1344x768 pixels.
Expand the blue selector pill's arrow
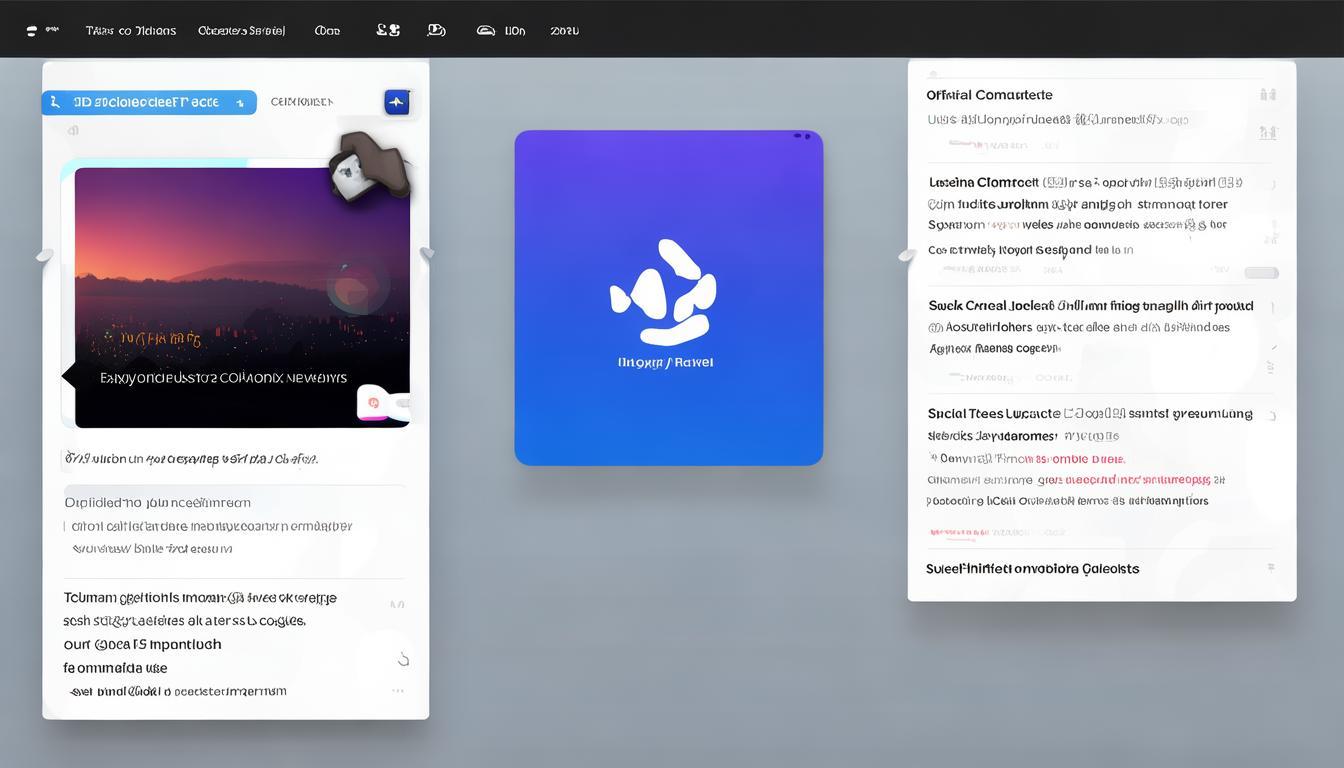[240, 103]
